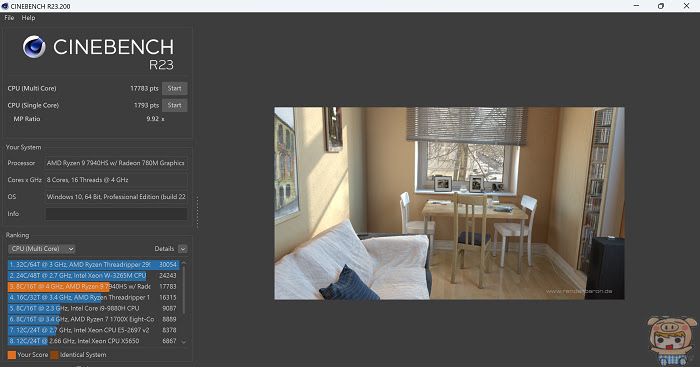
Task: Click the brown Identical System swatch
Action: (x=54, y=355)
